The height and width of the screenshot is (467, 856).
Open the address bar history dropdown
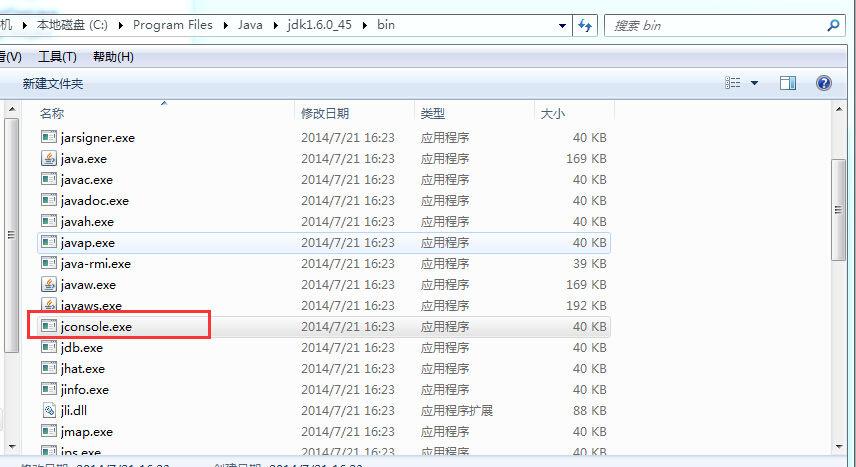point(562,25)
